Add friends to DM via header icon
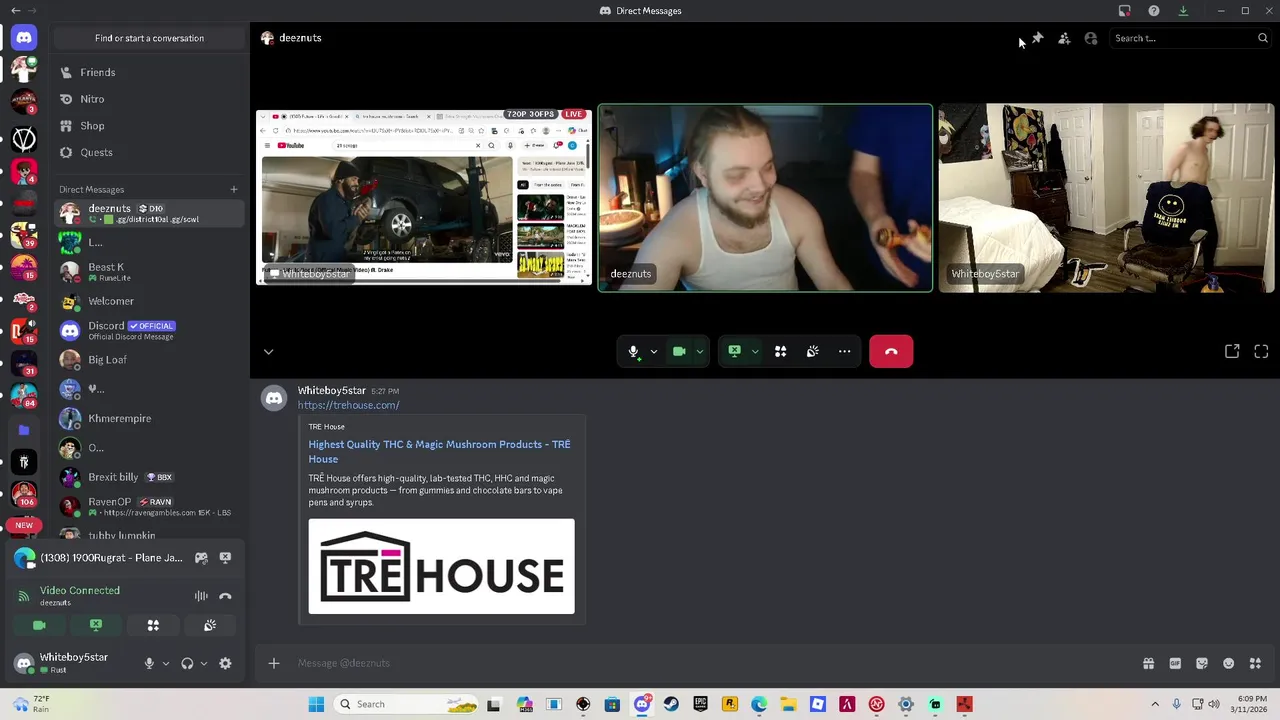This screenshot has width=1280, height=720. pyautogui.click(x=1064, y=38)
